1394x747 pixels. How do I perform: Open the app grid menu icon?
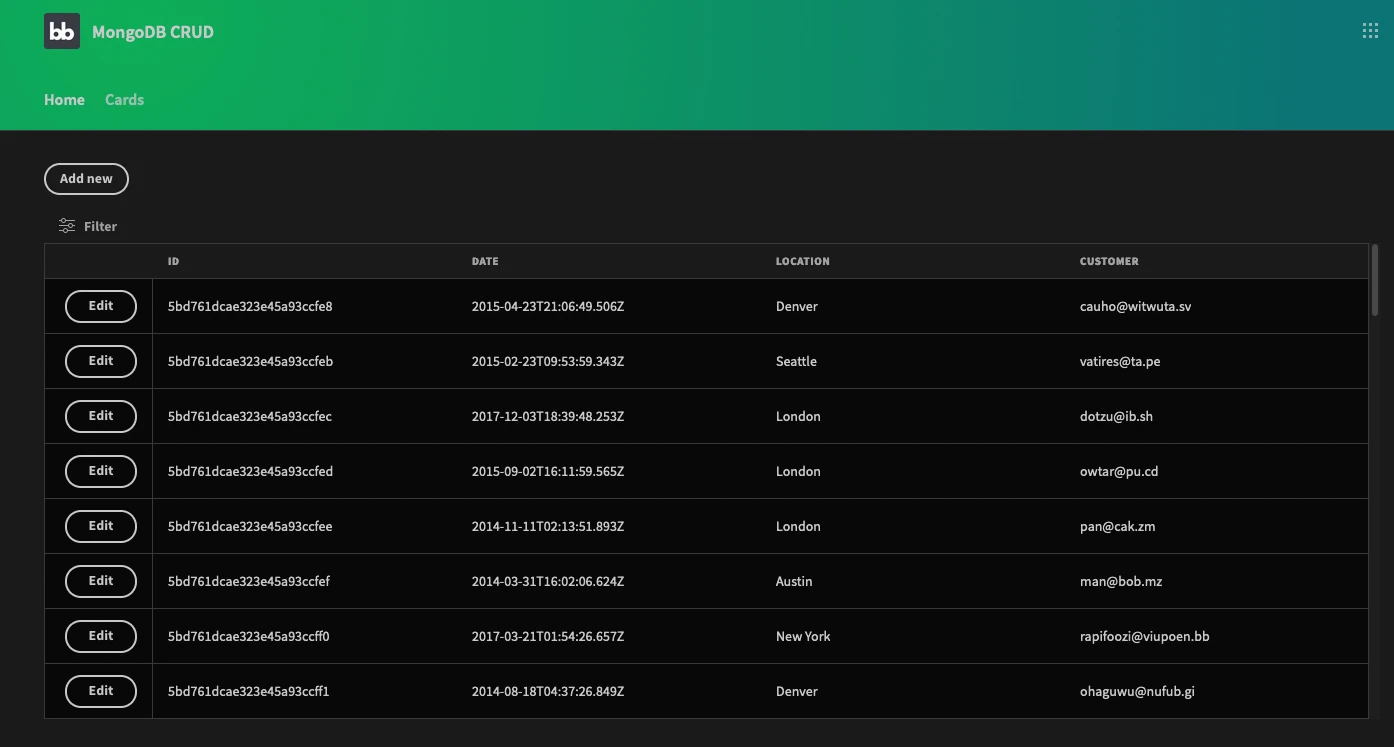1370,31
